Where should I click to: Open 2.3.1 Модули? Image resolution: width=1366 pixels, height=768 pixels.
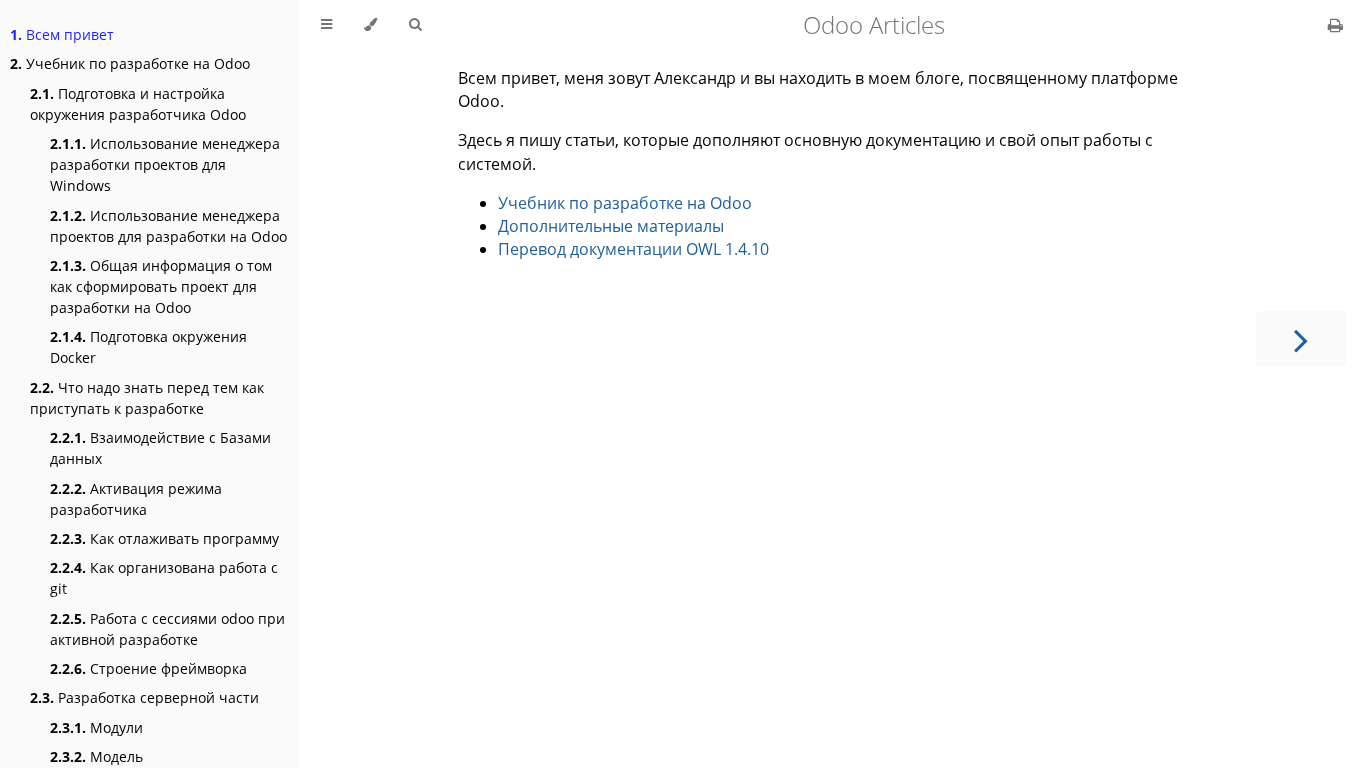[96, 728]
